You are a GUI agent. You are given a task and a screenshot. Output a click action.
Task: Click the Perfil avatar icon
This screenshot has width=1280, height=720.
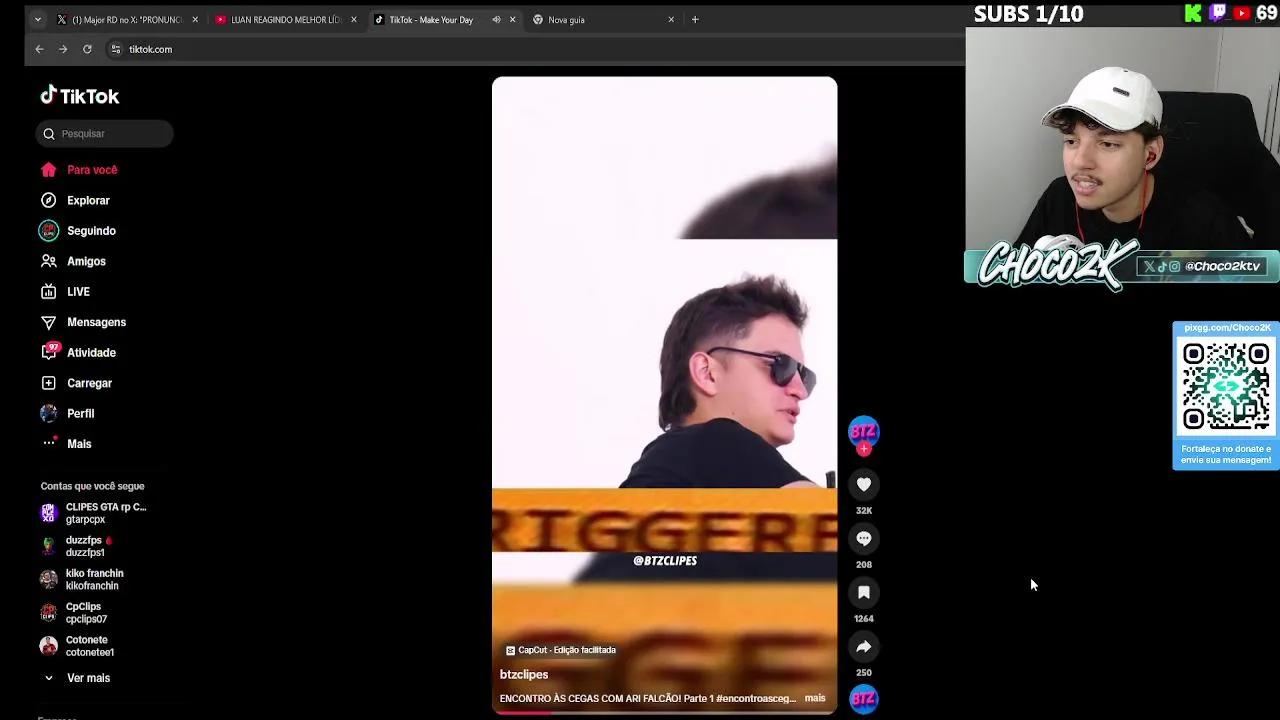48,413
